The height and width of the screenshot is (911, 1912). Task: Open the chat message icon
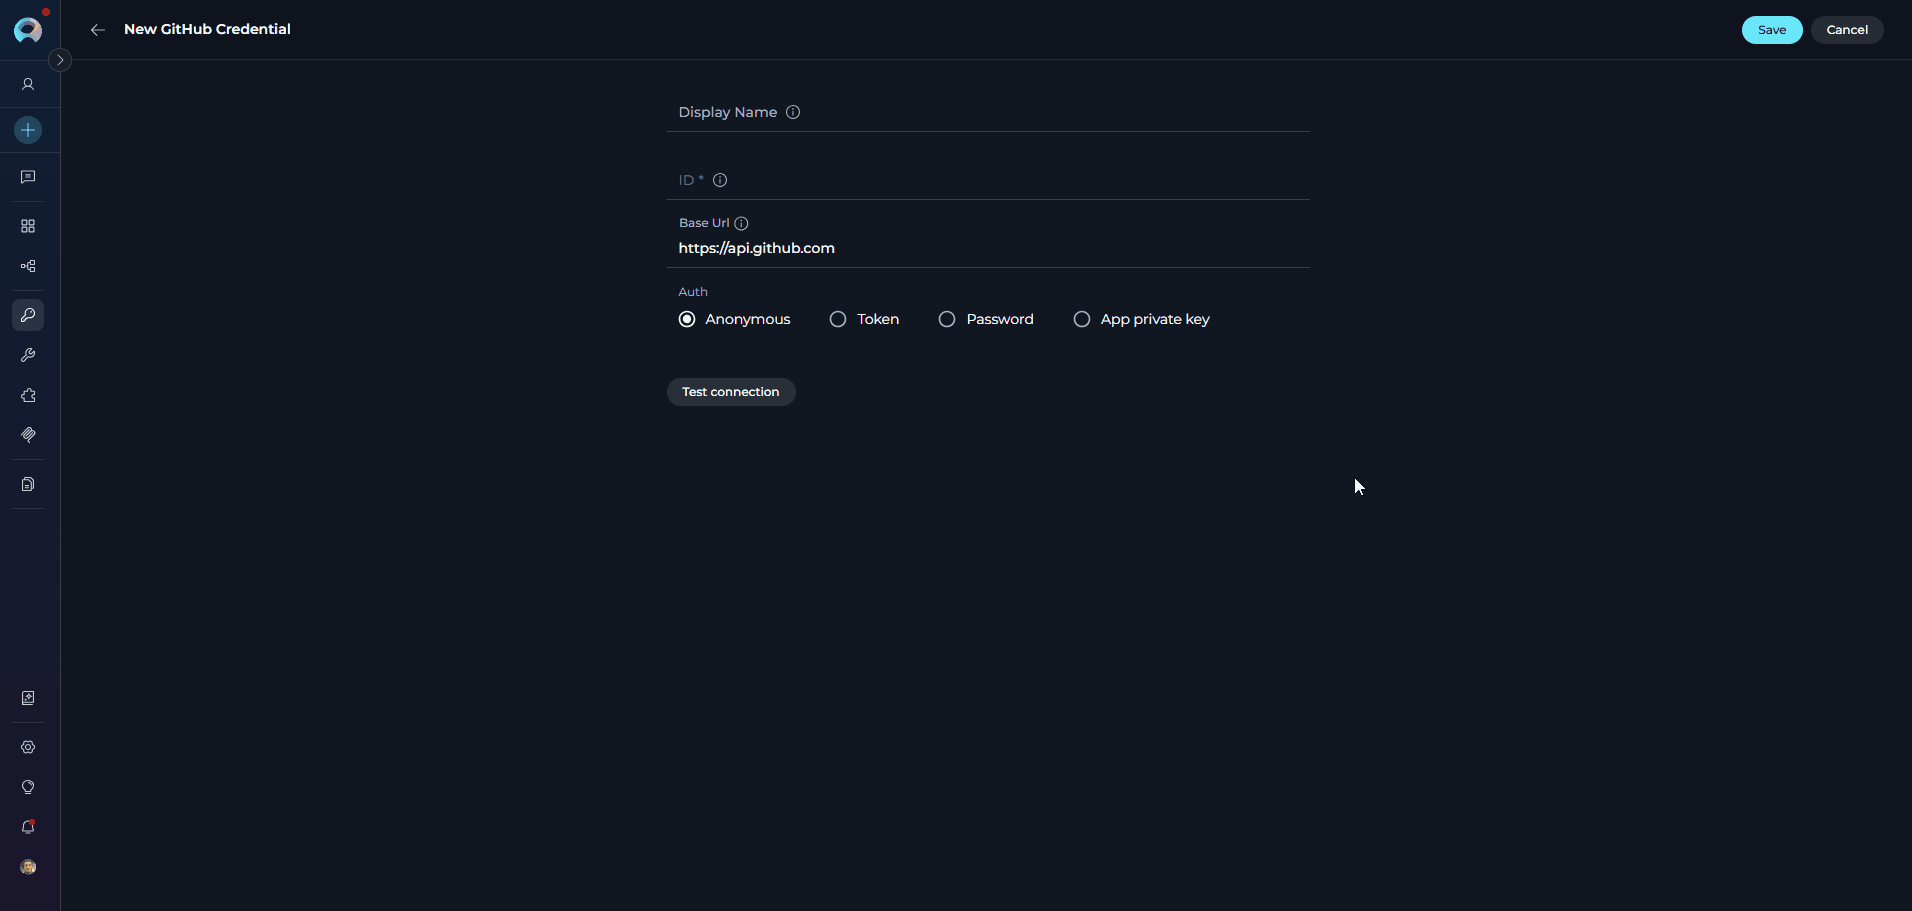point(28,177)
